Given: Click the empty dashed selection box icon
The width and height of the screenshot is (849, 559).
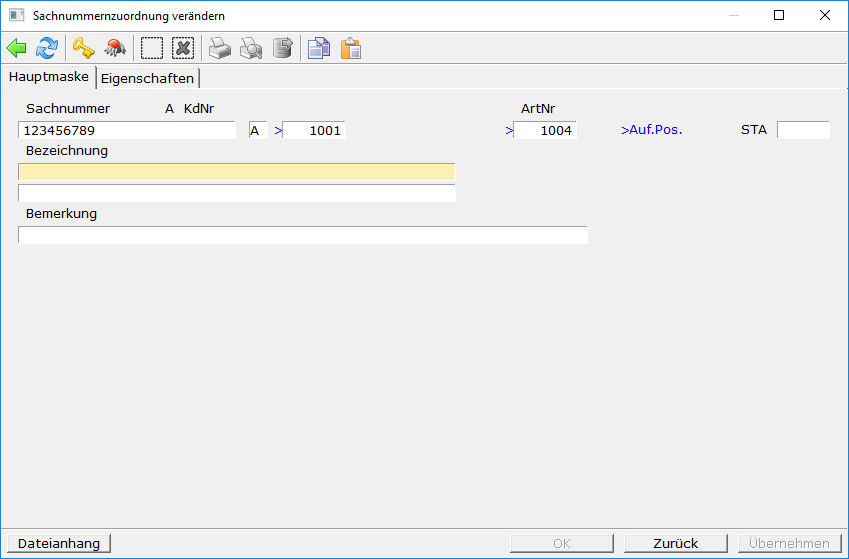Looking at the screenshot, I should [151, 48].
